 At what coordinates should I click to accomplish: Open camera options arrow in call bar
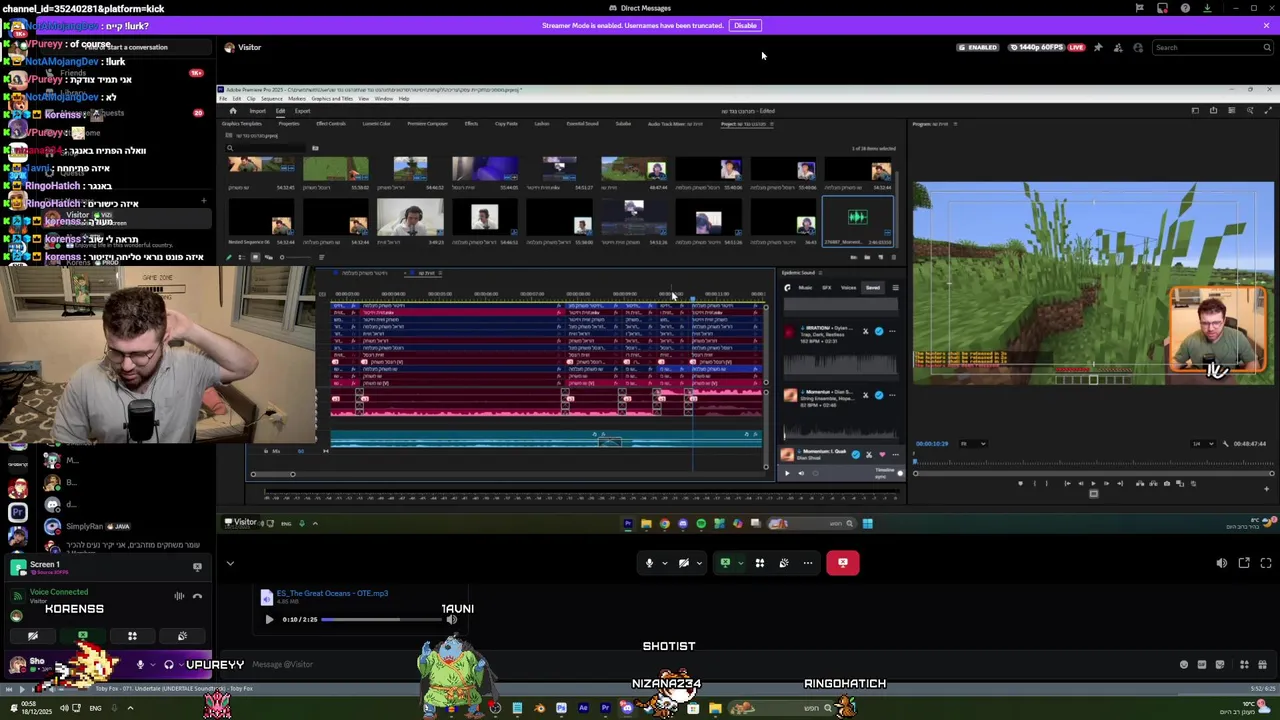pos(699,563)
